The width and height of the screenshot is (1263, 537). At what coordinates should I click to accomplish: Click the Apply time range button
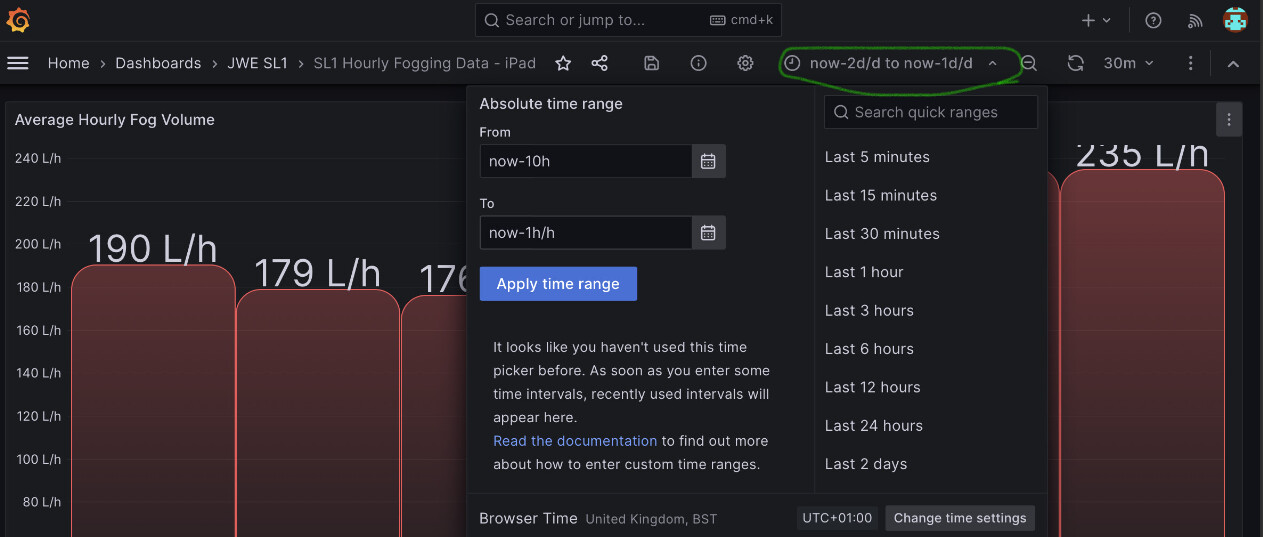558,284
